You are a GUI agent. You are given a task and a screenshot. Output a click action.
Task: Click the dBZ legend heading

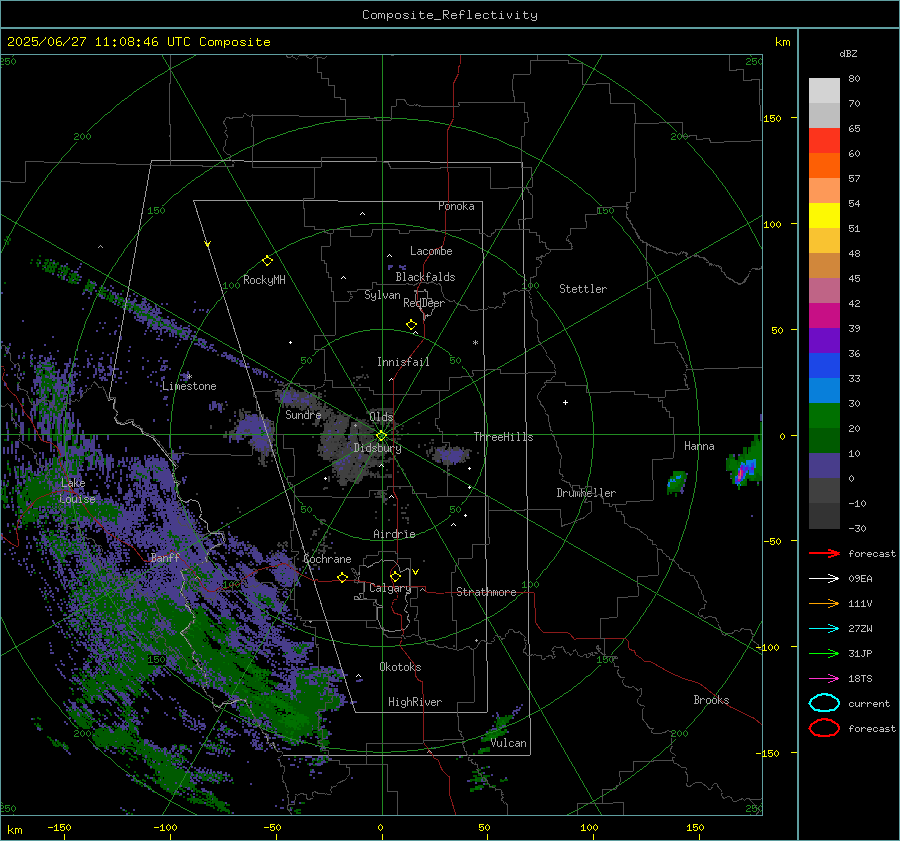848,54
